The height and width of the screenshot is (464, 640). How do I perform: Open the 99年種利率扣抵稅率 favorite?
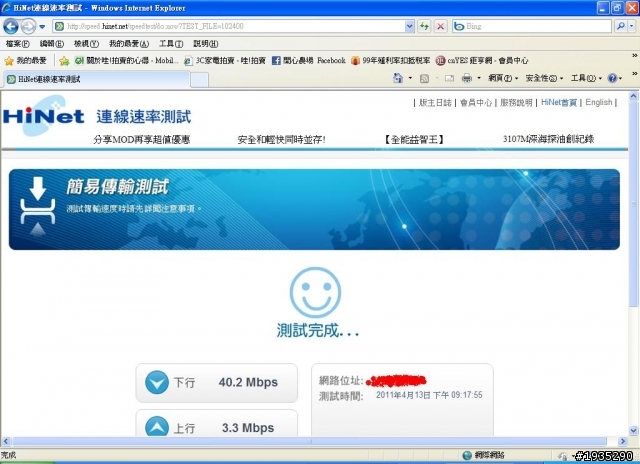391,61
